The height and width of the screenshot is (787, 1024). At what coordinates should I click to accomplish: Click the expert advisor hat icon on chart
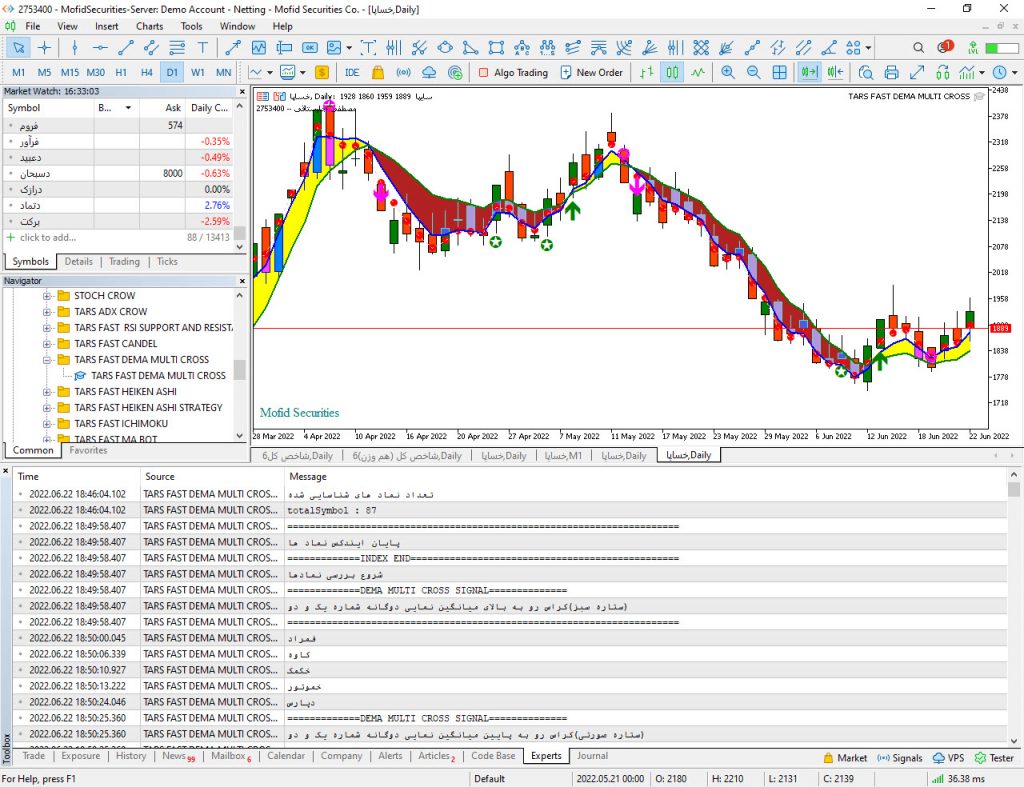pyautogui.click(x=979, y=96)
